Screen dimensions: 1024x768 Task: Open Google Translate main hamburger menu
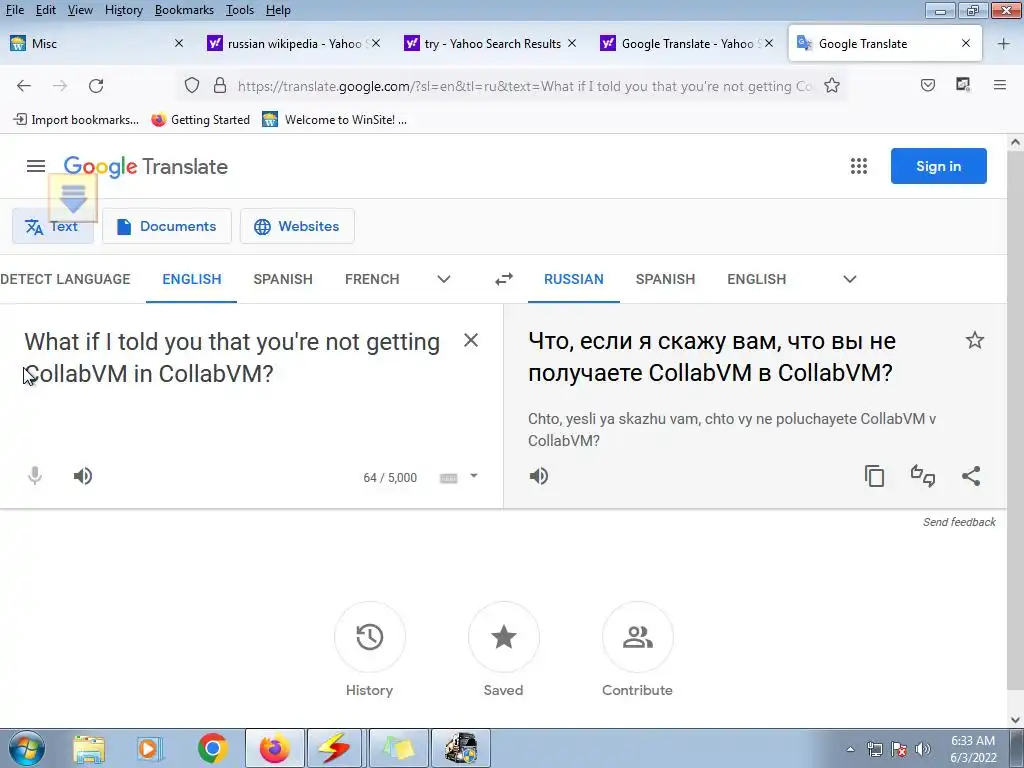tap(36, 167)
